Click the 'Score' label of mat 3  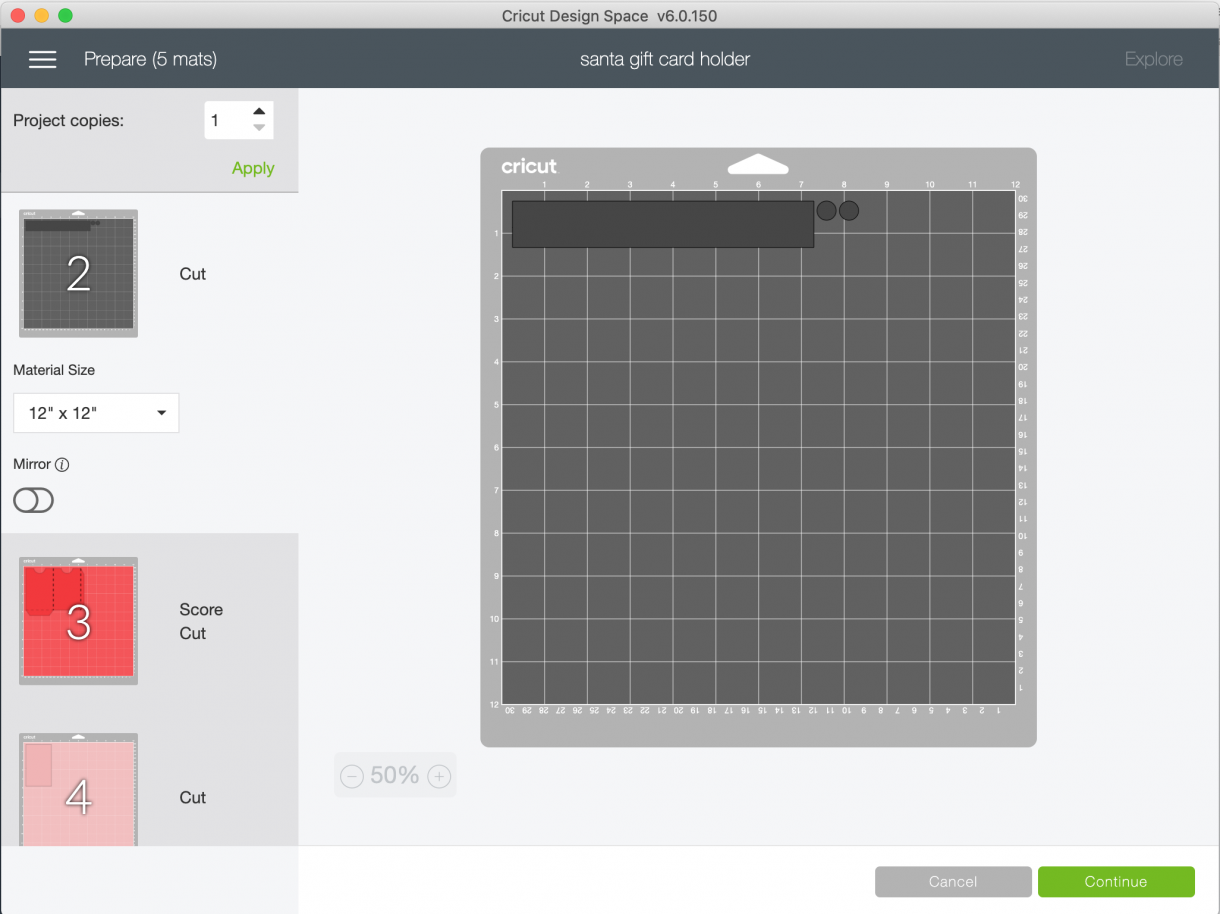(x=201, y=609)
